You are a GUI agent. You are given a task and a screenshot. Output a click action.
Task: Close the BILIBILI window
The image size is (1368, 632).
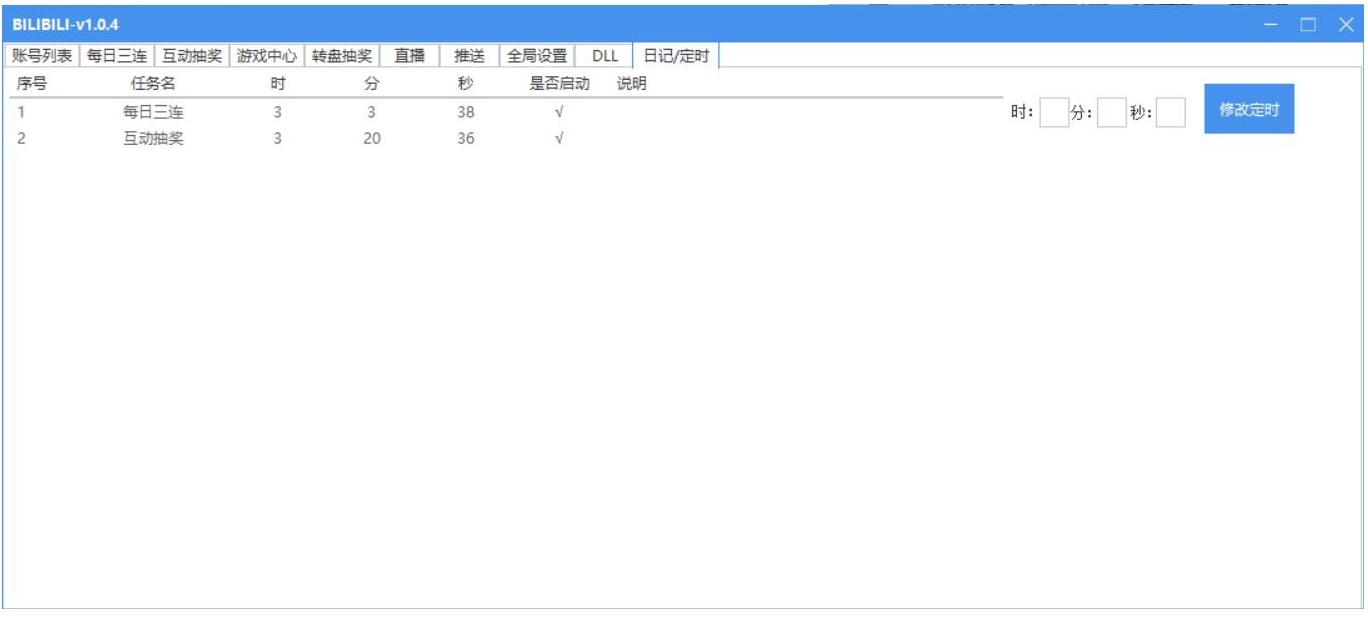point(1345,24)
